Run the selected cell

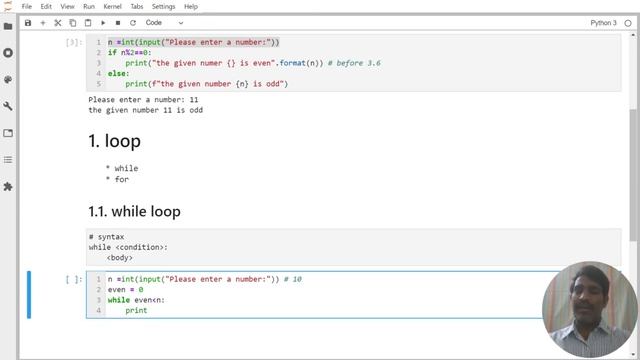pyautogui.click(x=103, y=23)
